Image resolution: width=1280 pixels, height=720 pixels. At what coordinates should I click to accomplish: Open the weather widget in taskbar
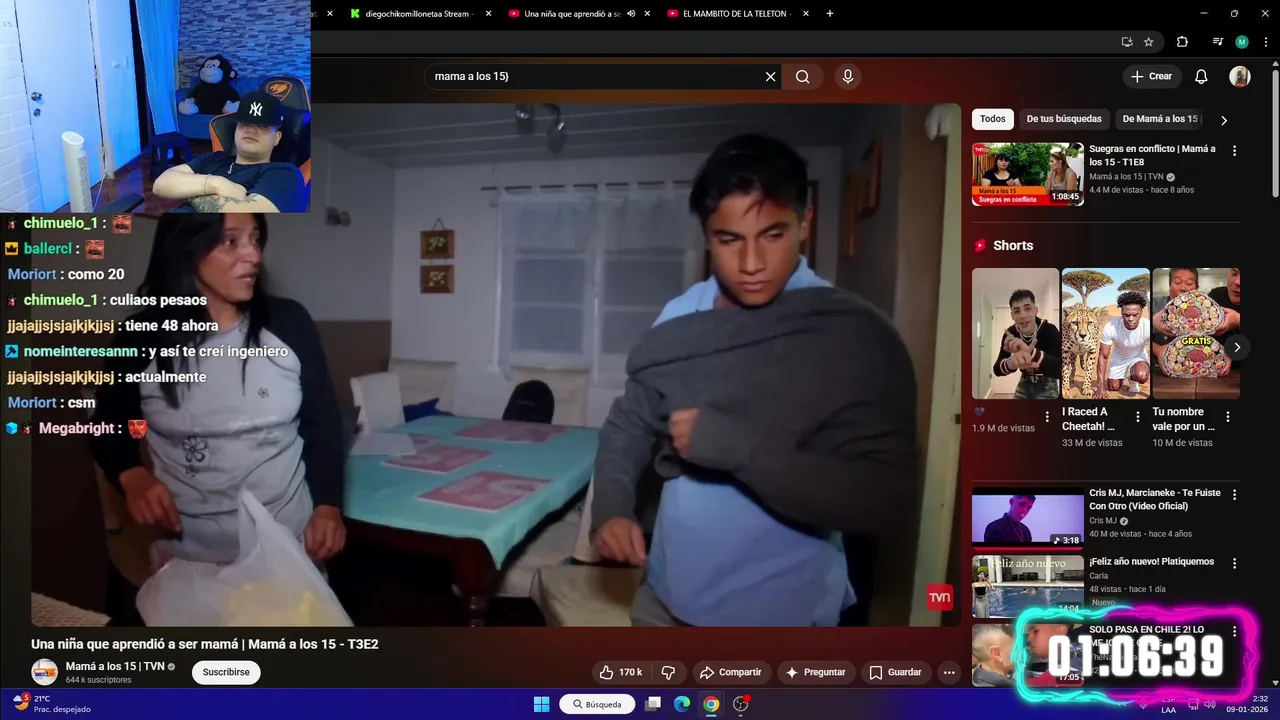(x=50, y=704)
